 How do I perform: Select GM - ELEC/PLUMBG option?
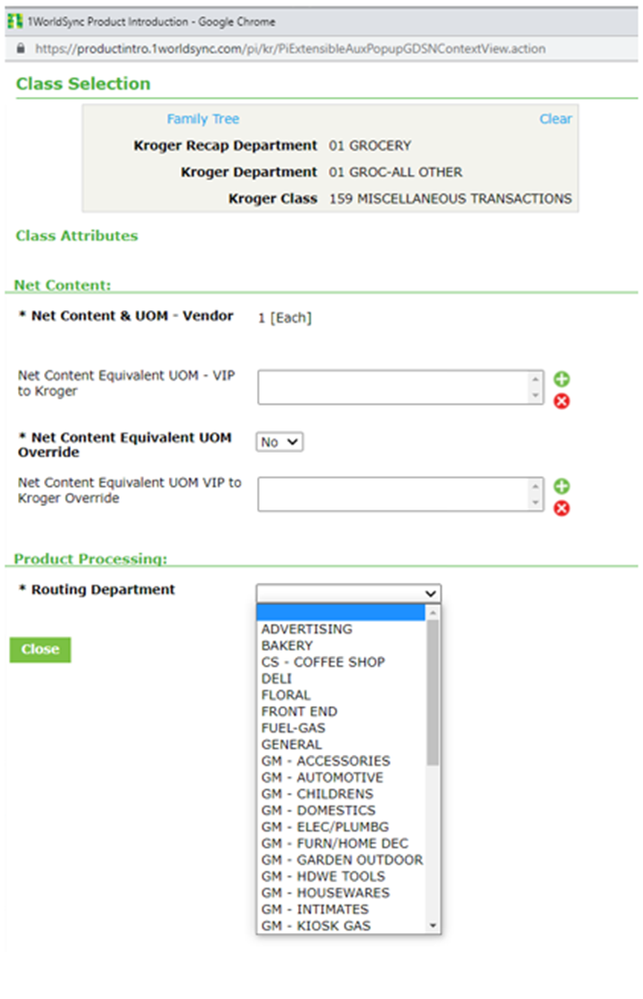(x=341, y=827)
